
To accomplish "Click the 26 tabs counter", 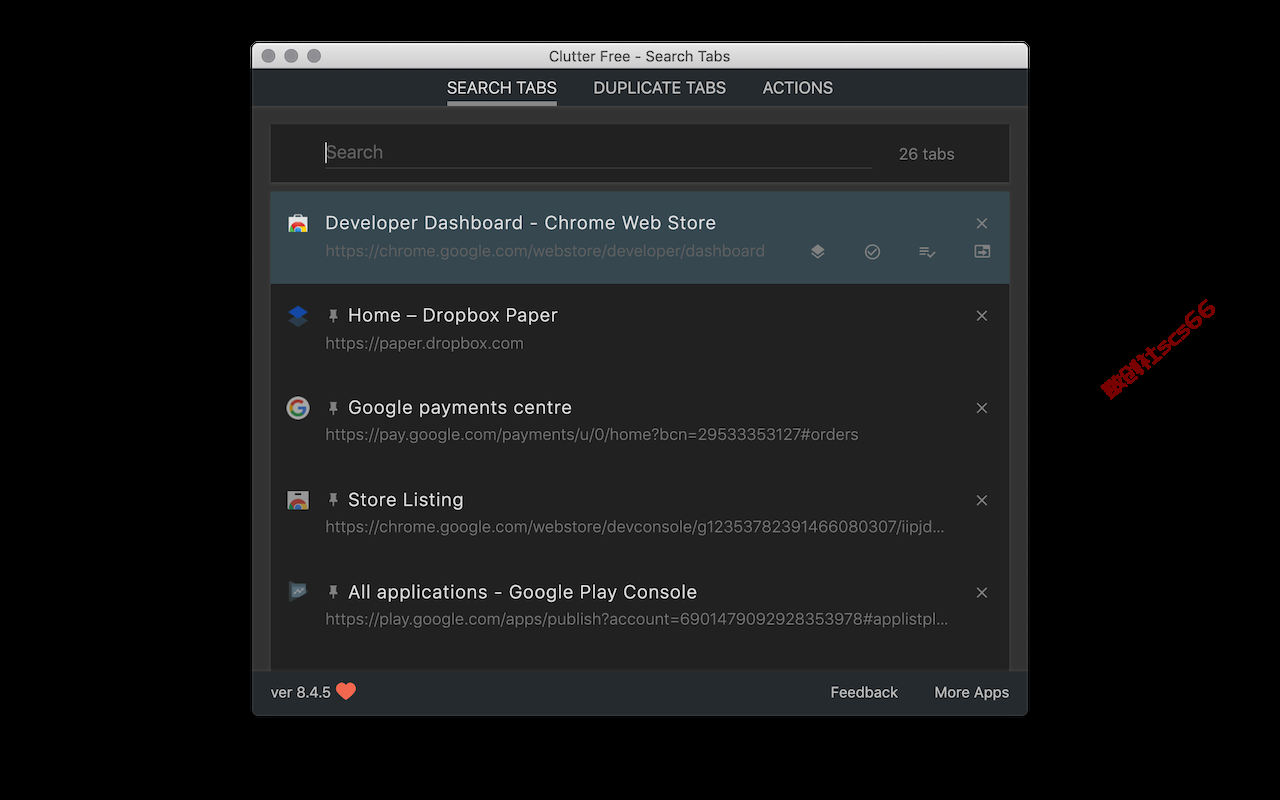I will pos(926,154).
